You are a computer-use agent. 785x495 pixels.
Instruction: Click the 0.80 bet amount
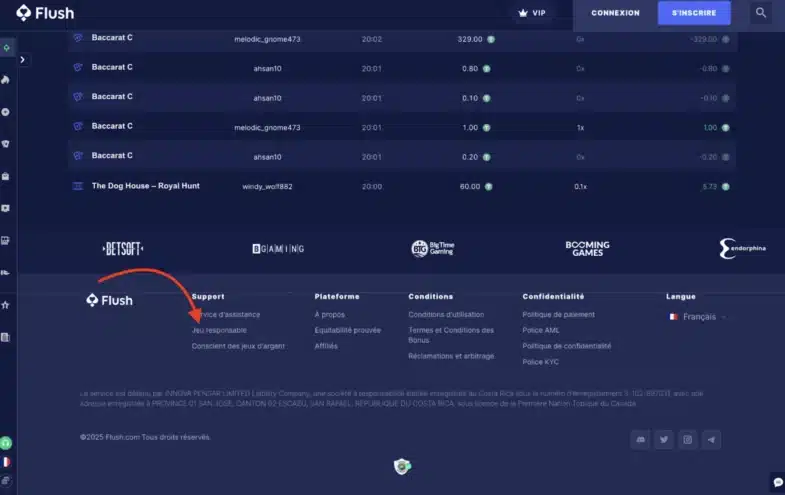pos(470,69)
